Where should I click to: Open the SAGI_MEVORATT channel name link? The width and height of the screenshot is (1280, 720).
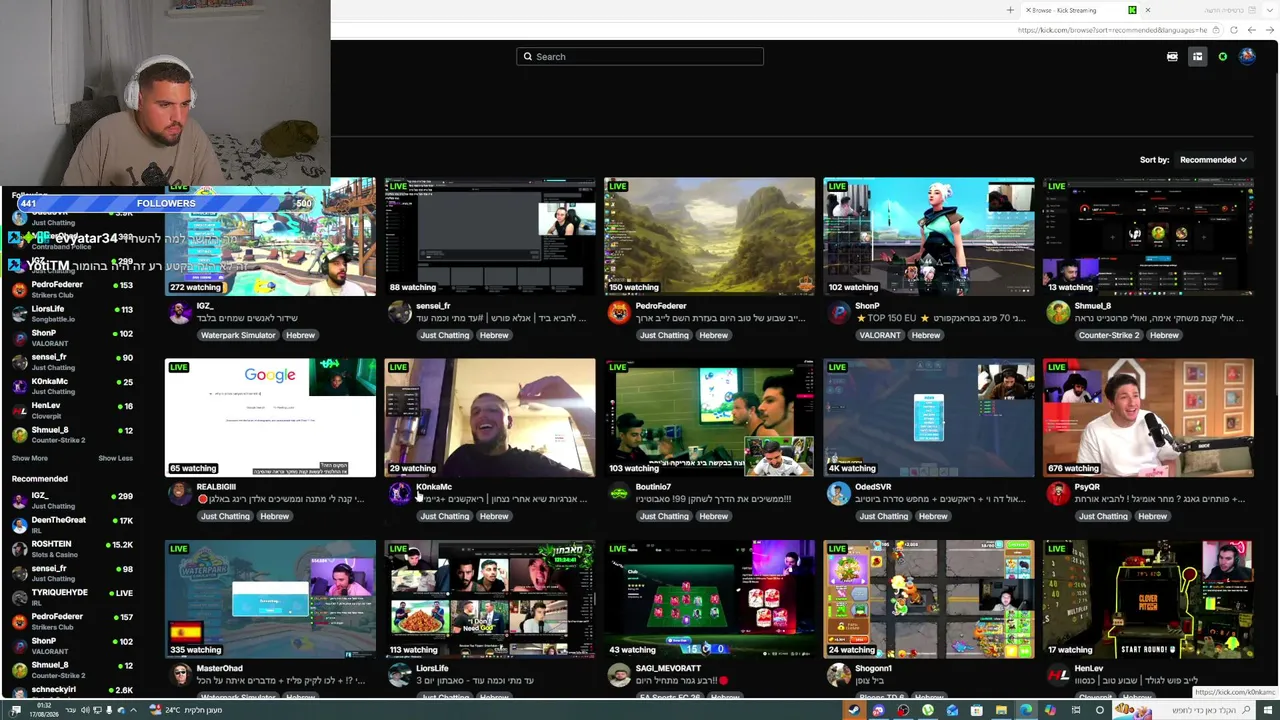tap(668, 668)
